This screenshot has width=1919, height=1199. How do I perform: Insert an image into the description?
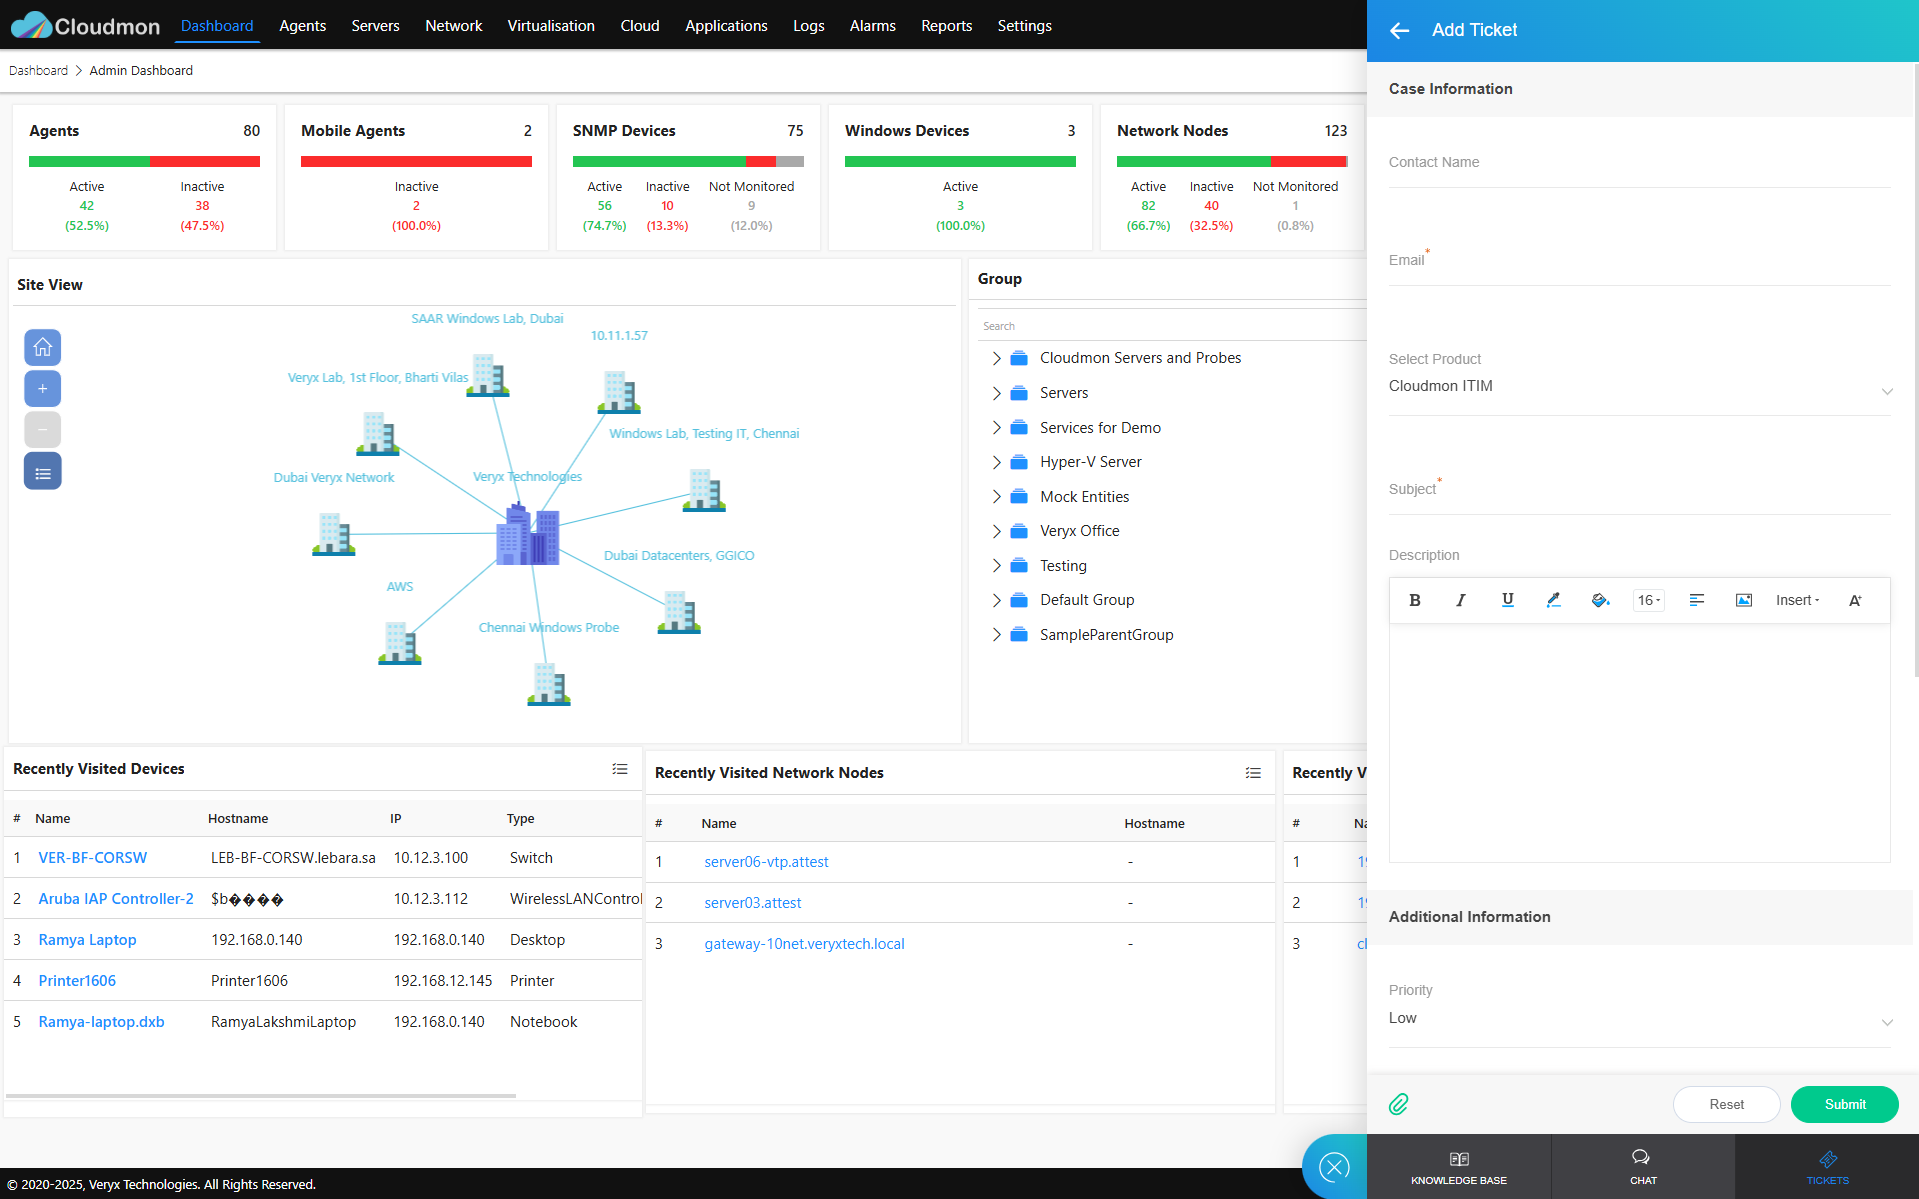click(x=1743, y=600)
